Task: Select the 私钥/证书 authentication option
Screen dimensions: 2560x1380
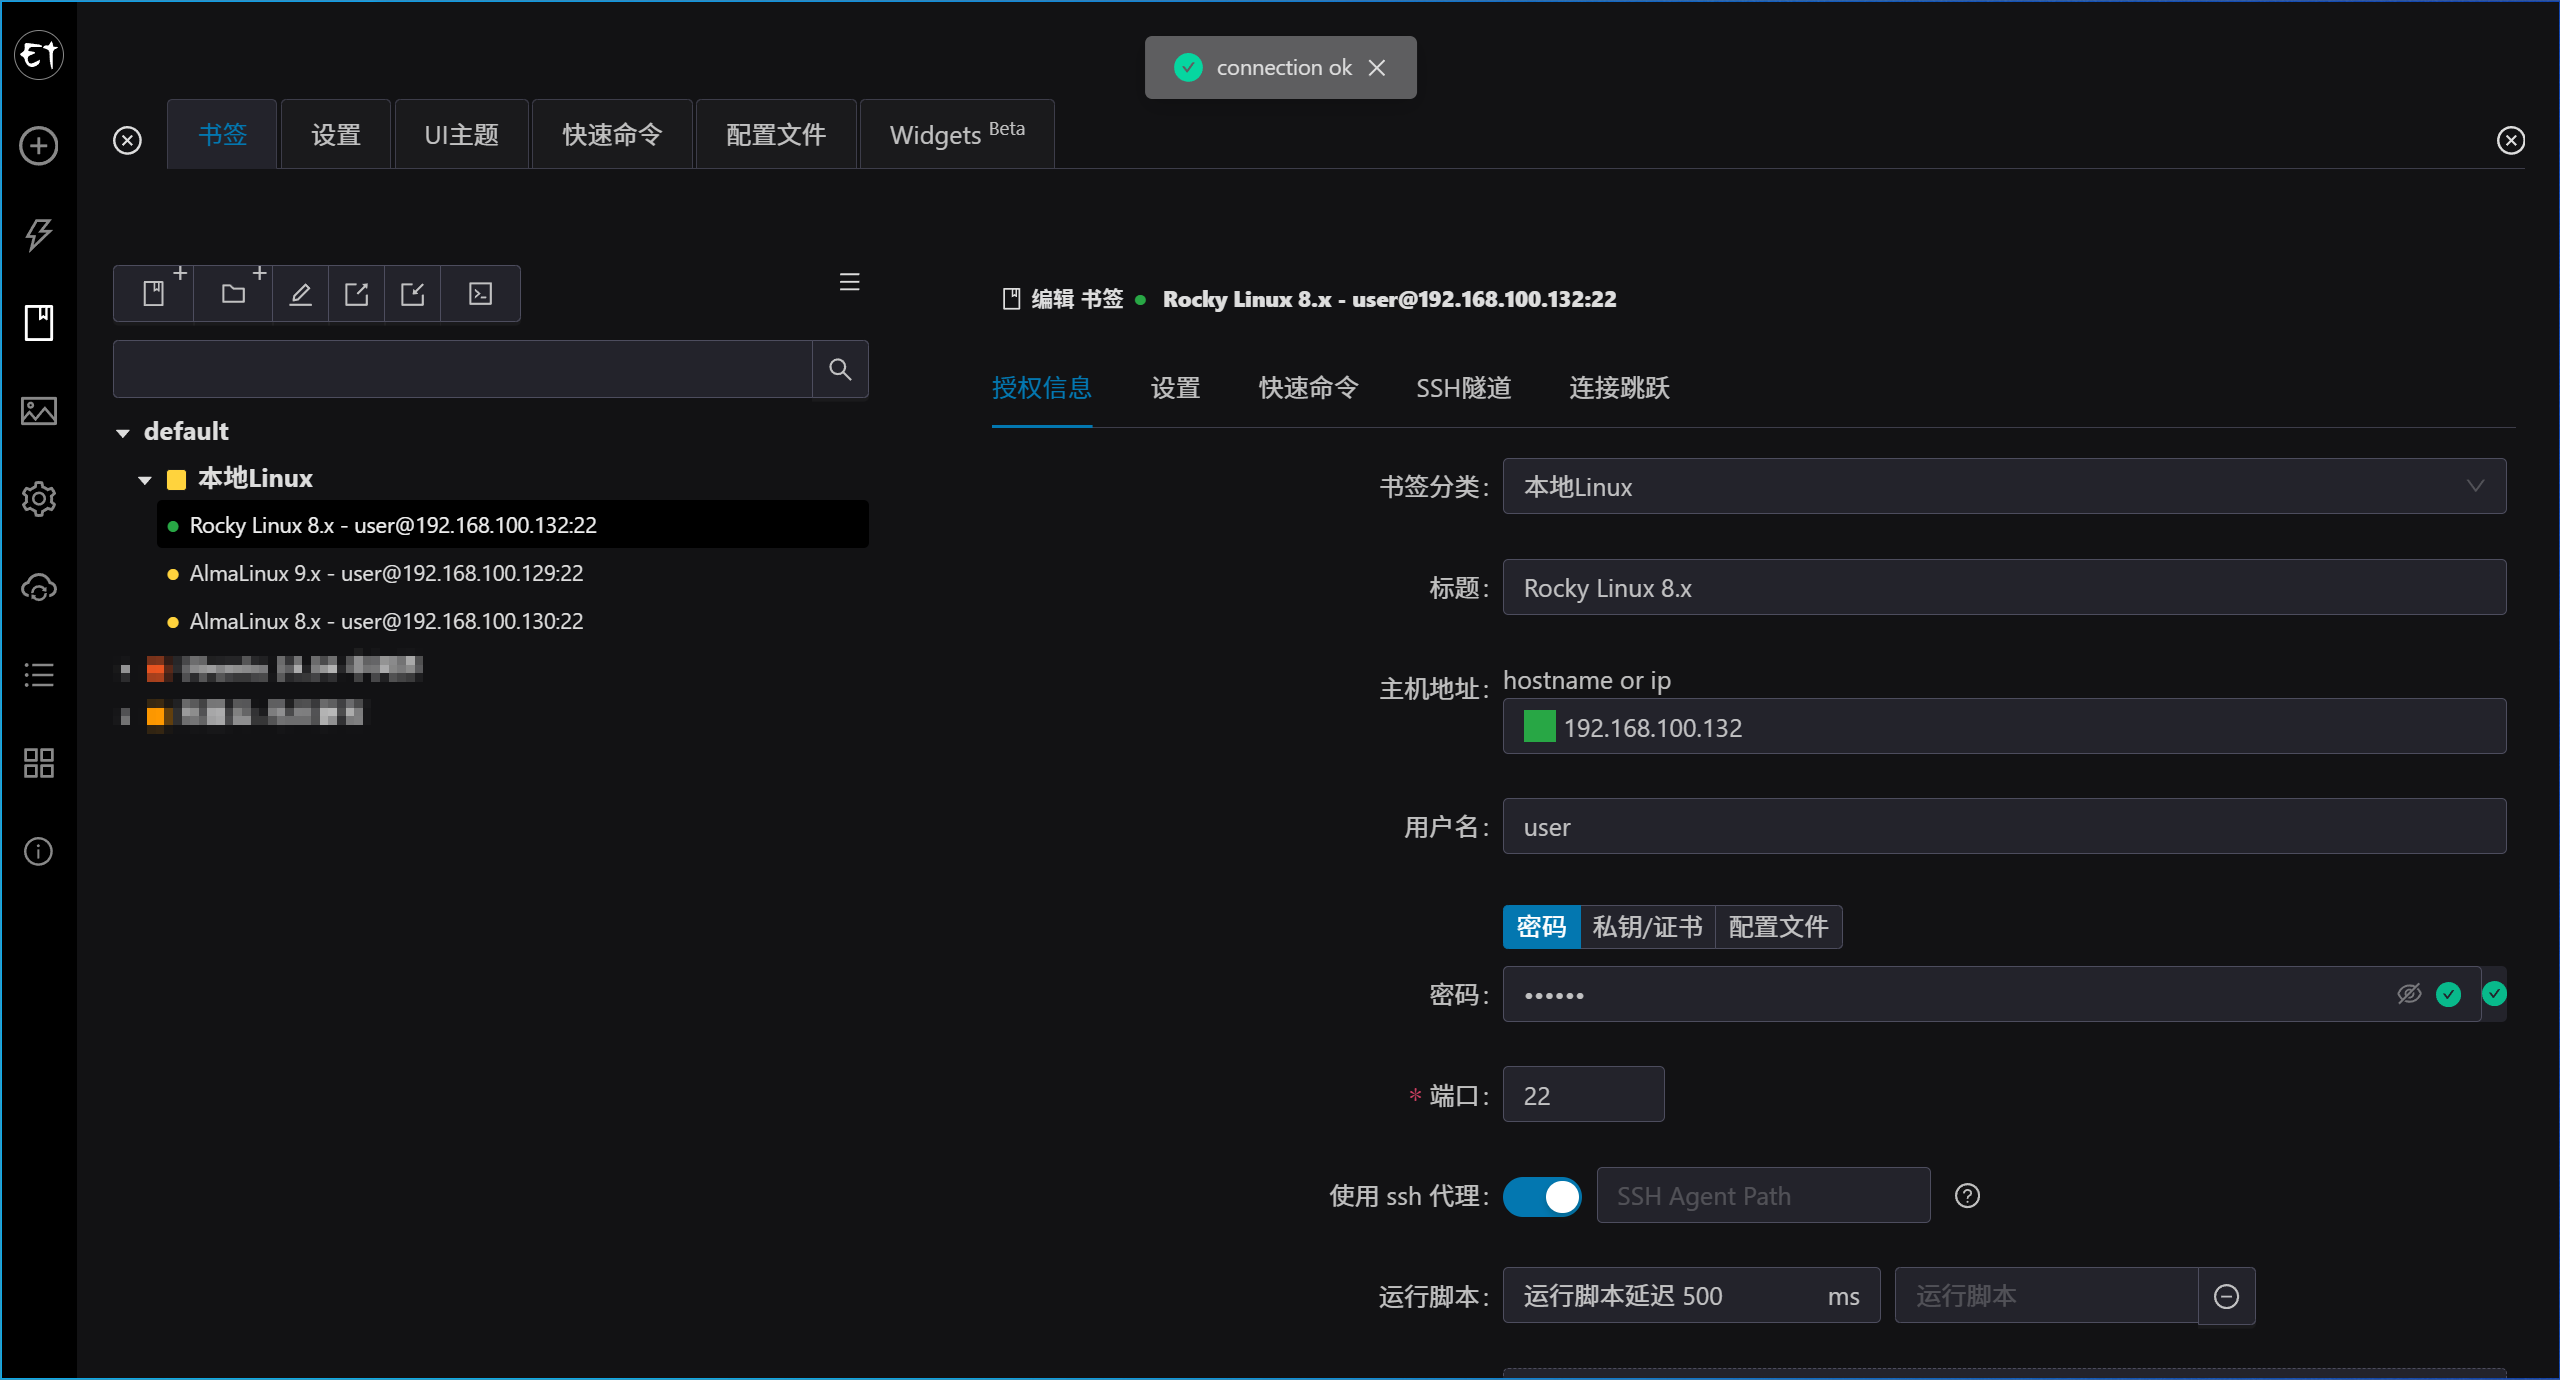Action: coord(1647,927)
